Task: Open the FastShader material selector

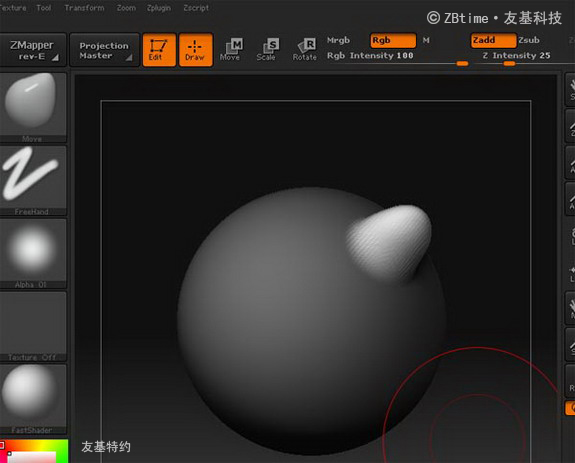Action: 33,399
